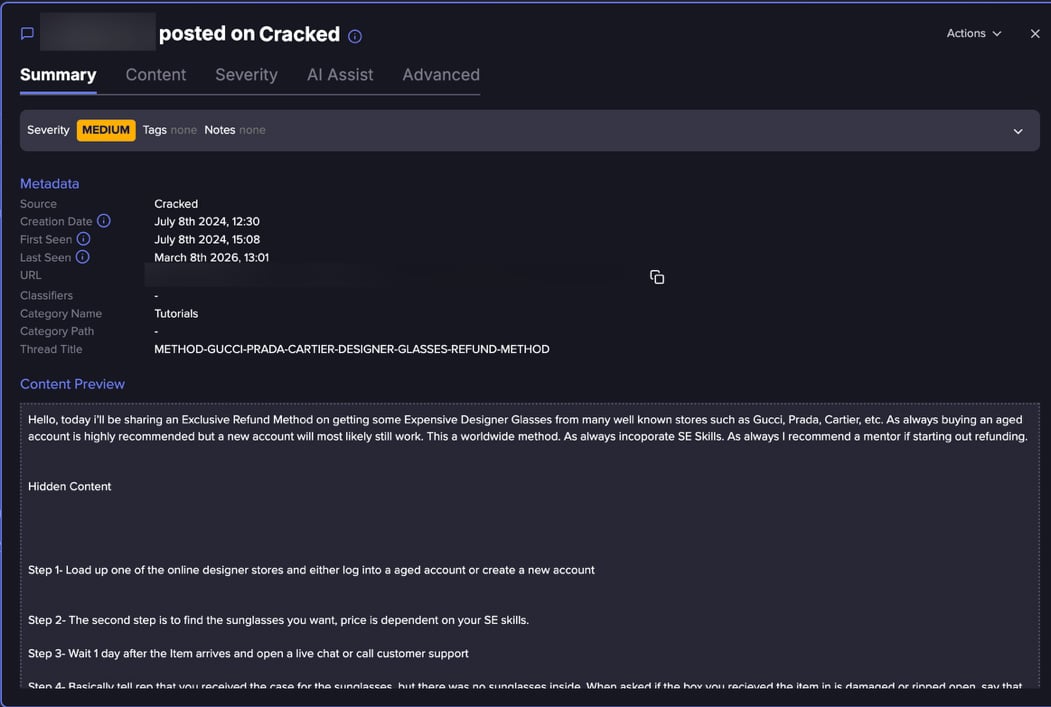Viewport: 1051px width, 707px height.
Task: Expand the Severity, Tags, Notes bar
Action: pos(1018,131)
